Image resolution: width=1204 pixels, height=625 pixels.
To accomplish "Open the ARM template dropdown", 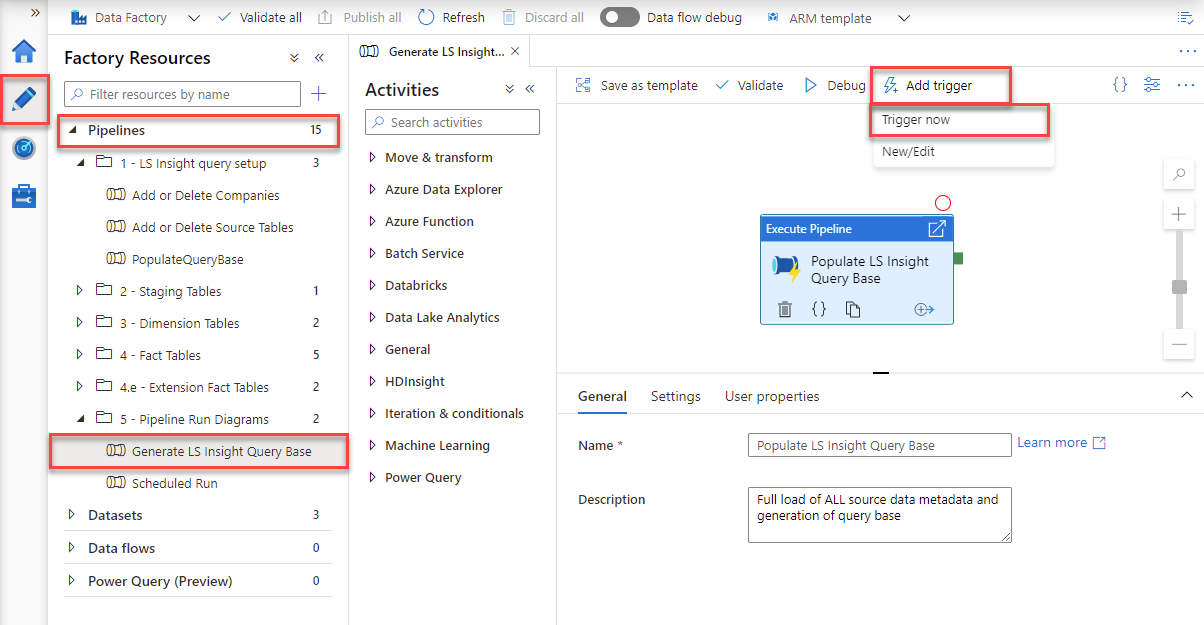I will click(904, 18).
